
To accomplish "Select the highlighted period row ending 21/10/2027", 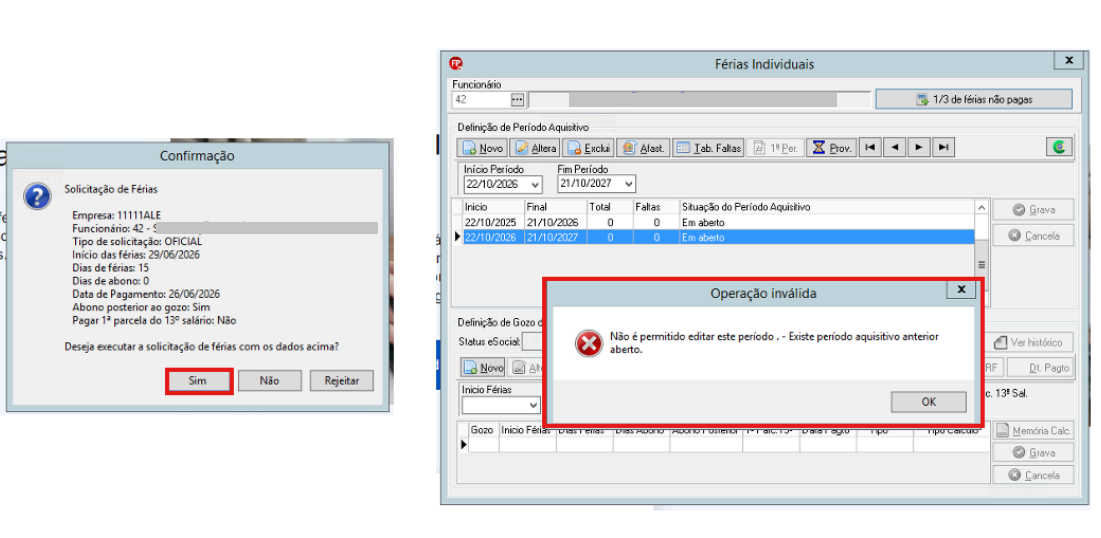I will pyautogui.click(x=718, y=237).
